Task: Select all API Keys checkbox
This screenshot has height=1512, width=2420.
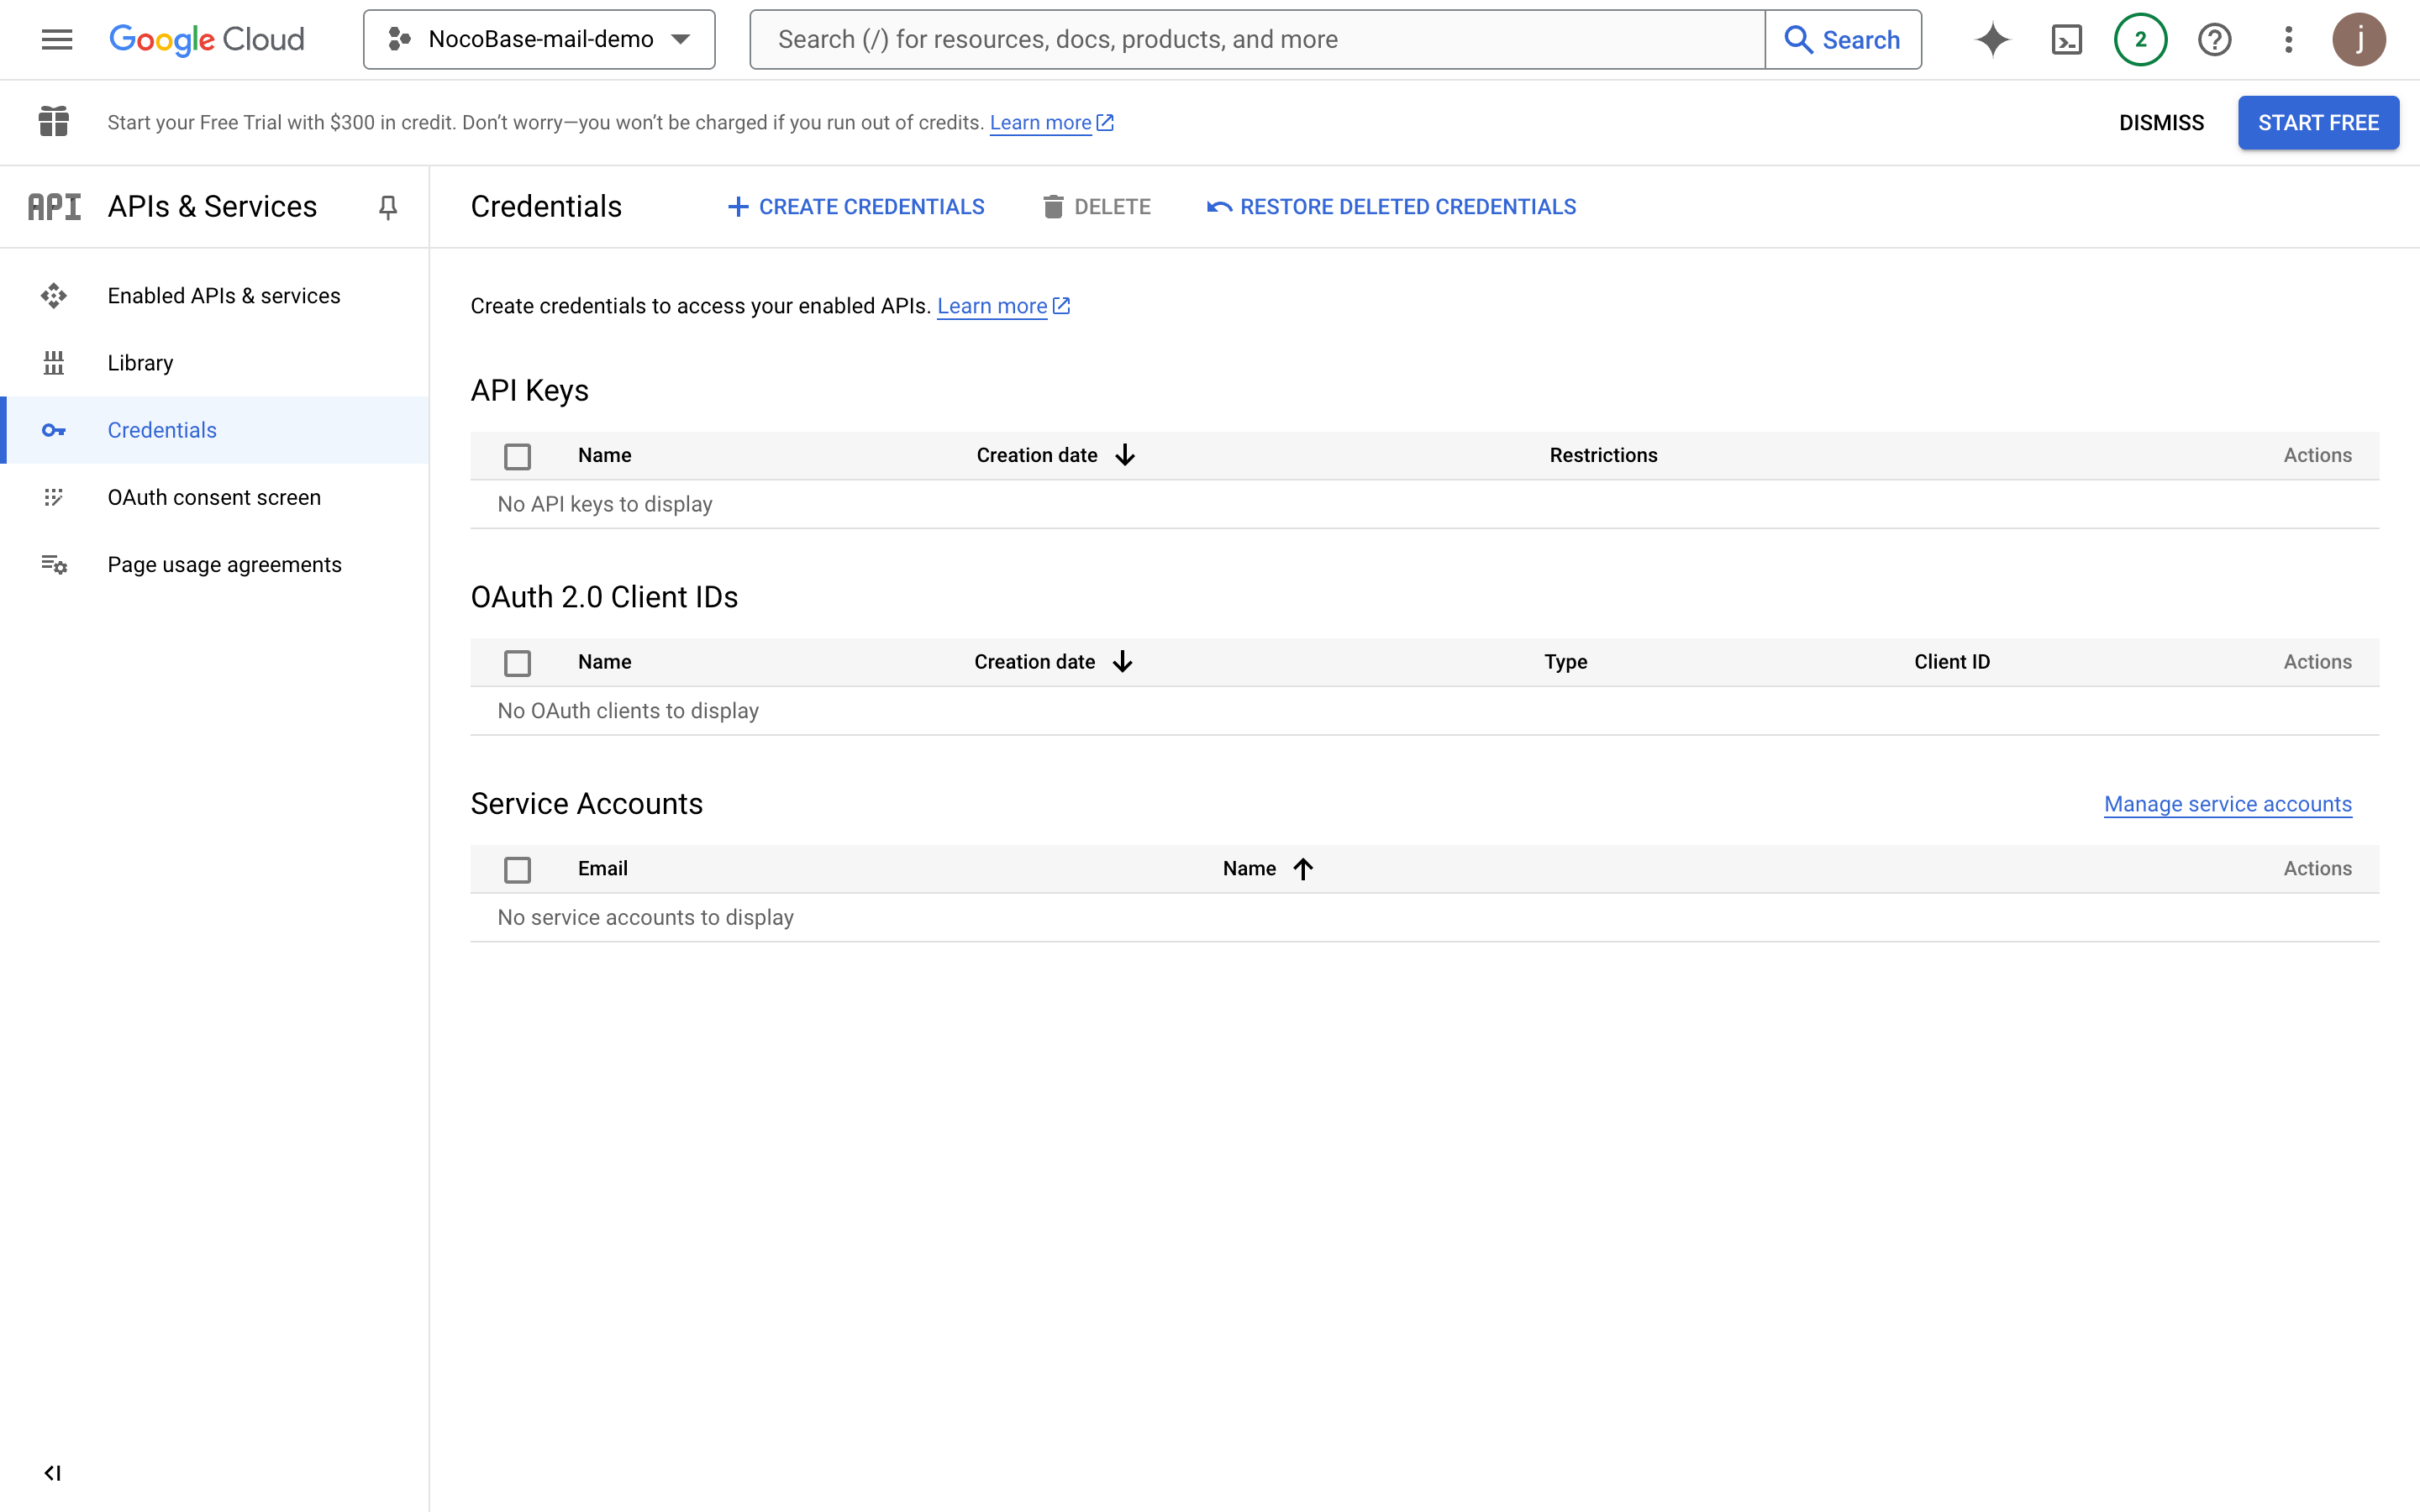Action: (x=517, y=456)
